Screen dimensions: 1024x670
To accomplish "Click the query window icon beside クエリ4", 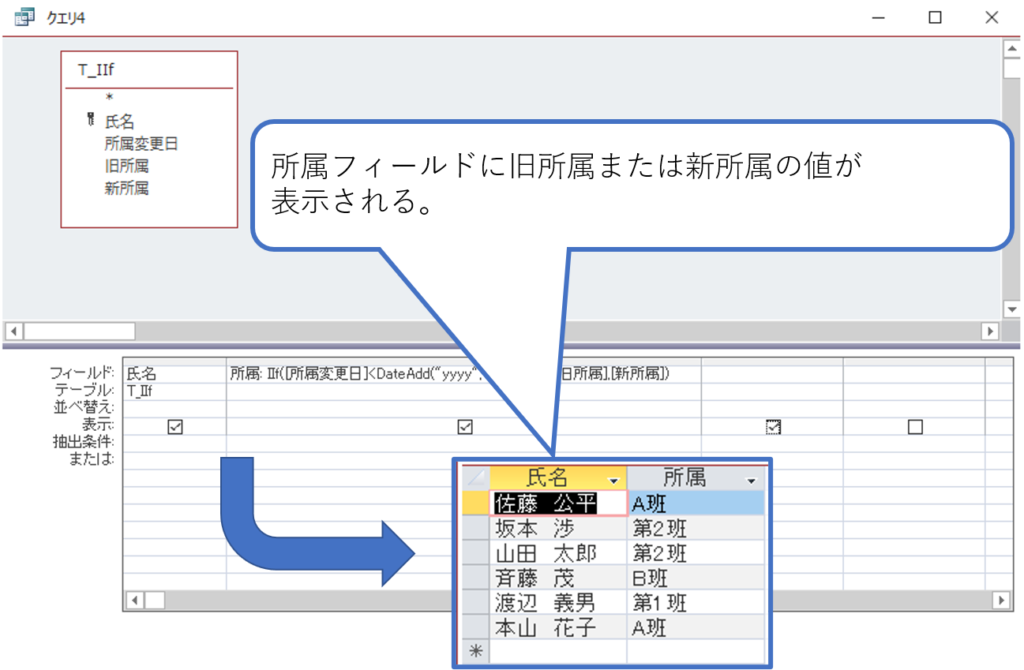I will pos(24,17).
